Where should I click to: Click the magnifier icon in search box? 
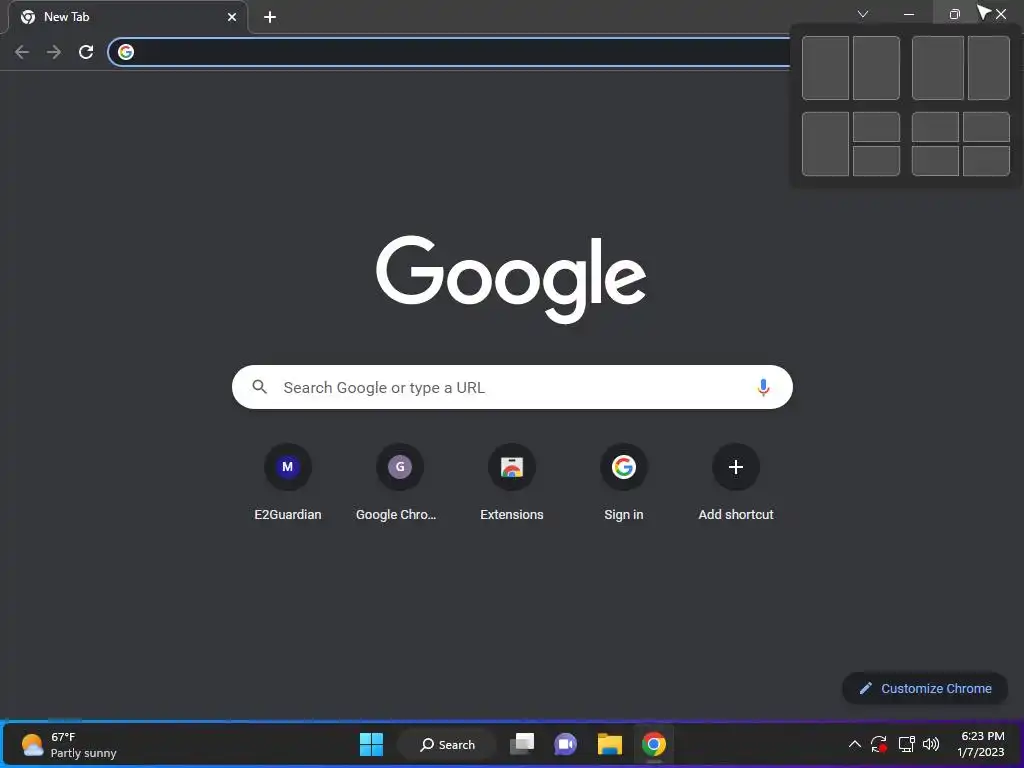pyautogui.click(x=259, y=387)
